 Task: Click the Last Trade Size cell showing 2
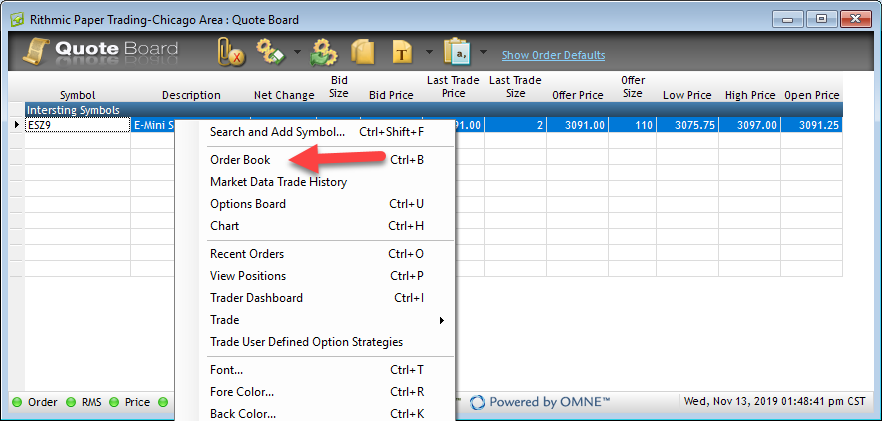tap(515, 125)
